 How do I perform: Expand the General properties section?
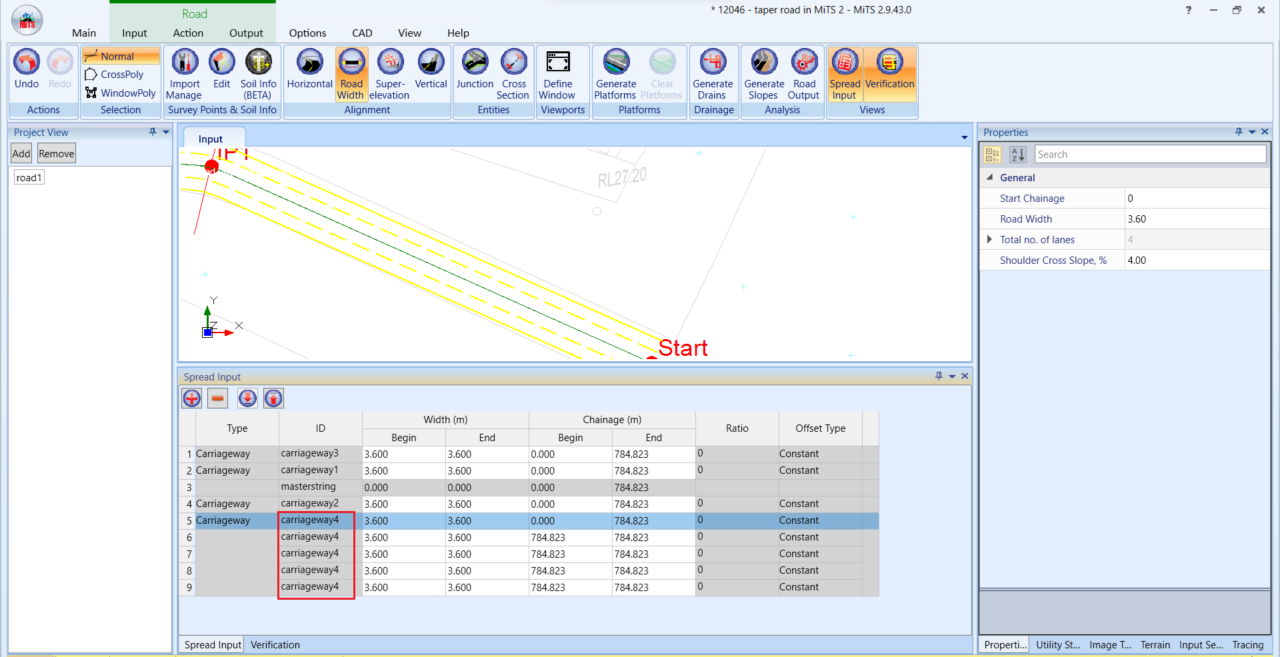tap(988, 177)
